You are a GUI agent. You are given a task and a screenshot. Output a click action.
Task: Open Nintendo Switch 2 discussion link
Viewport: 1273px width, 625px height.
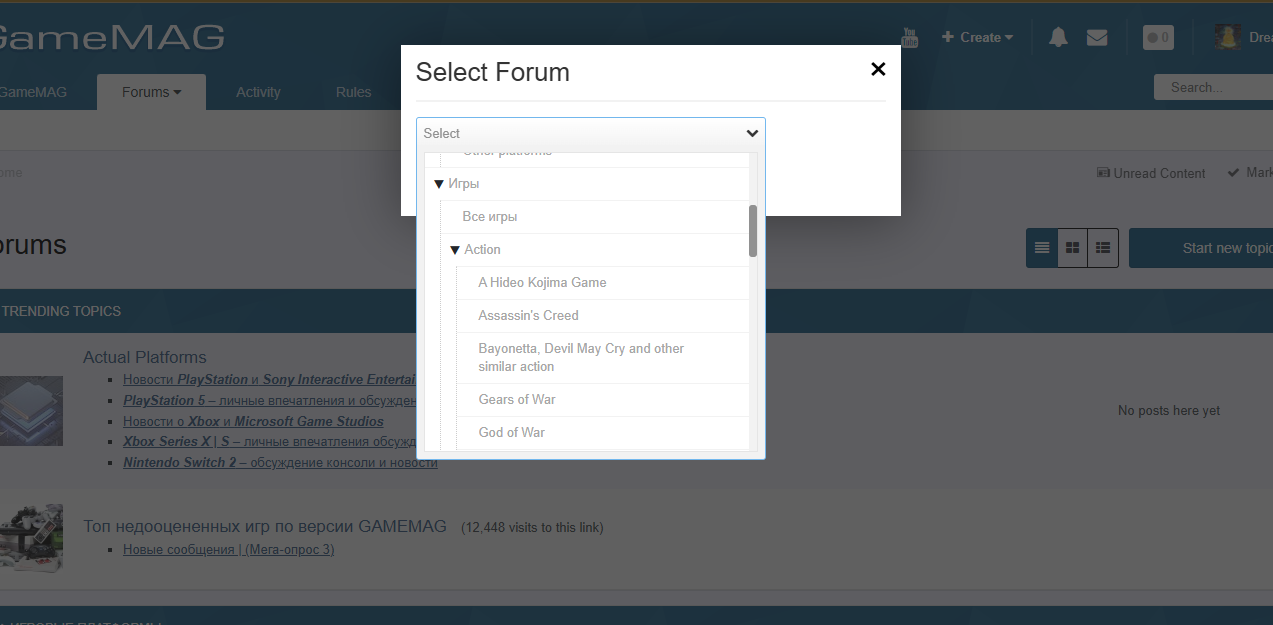tap(280, 462)
